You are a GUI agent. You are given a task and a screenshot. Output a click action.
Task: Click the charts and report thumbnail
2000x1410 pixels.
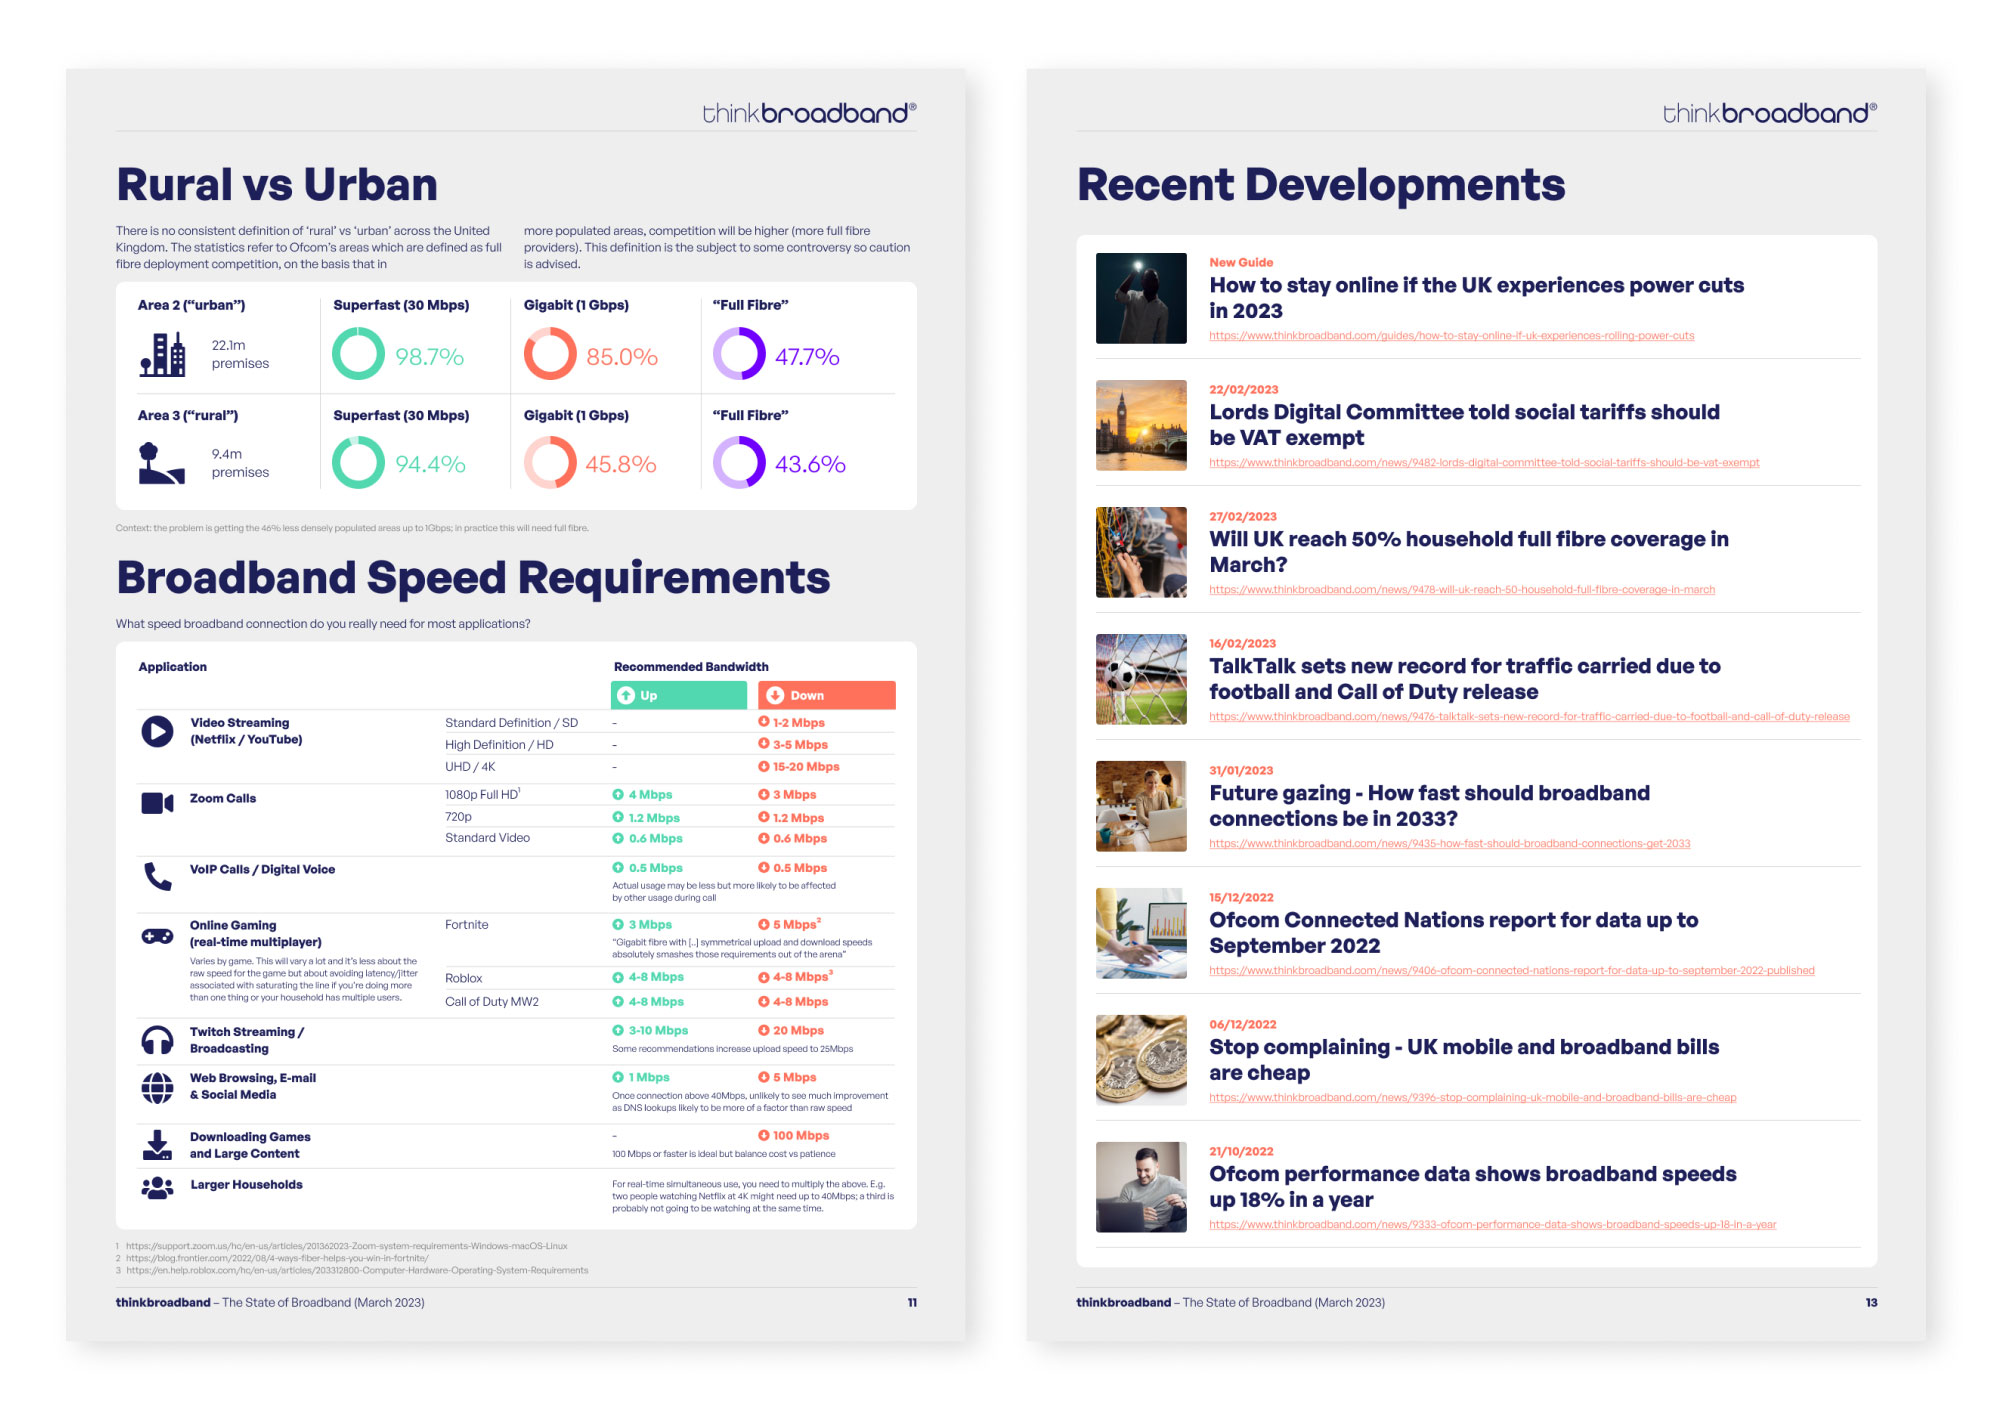click(x=1141, y=933)
